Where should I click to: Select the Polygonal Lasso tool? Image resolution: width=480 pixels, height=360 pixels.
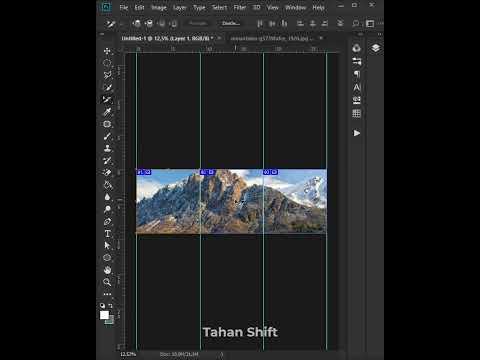(107, 75)
